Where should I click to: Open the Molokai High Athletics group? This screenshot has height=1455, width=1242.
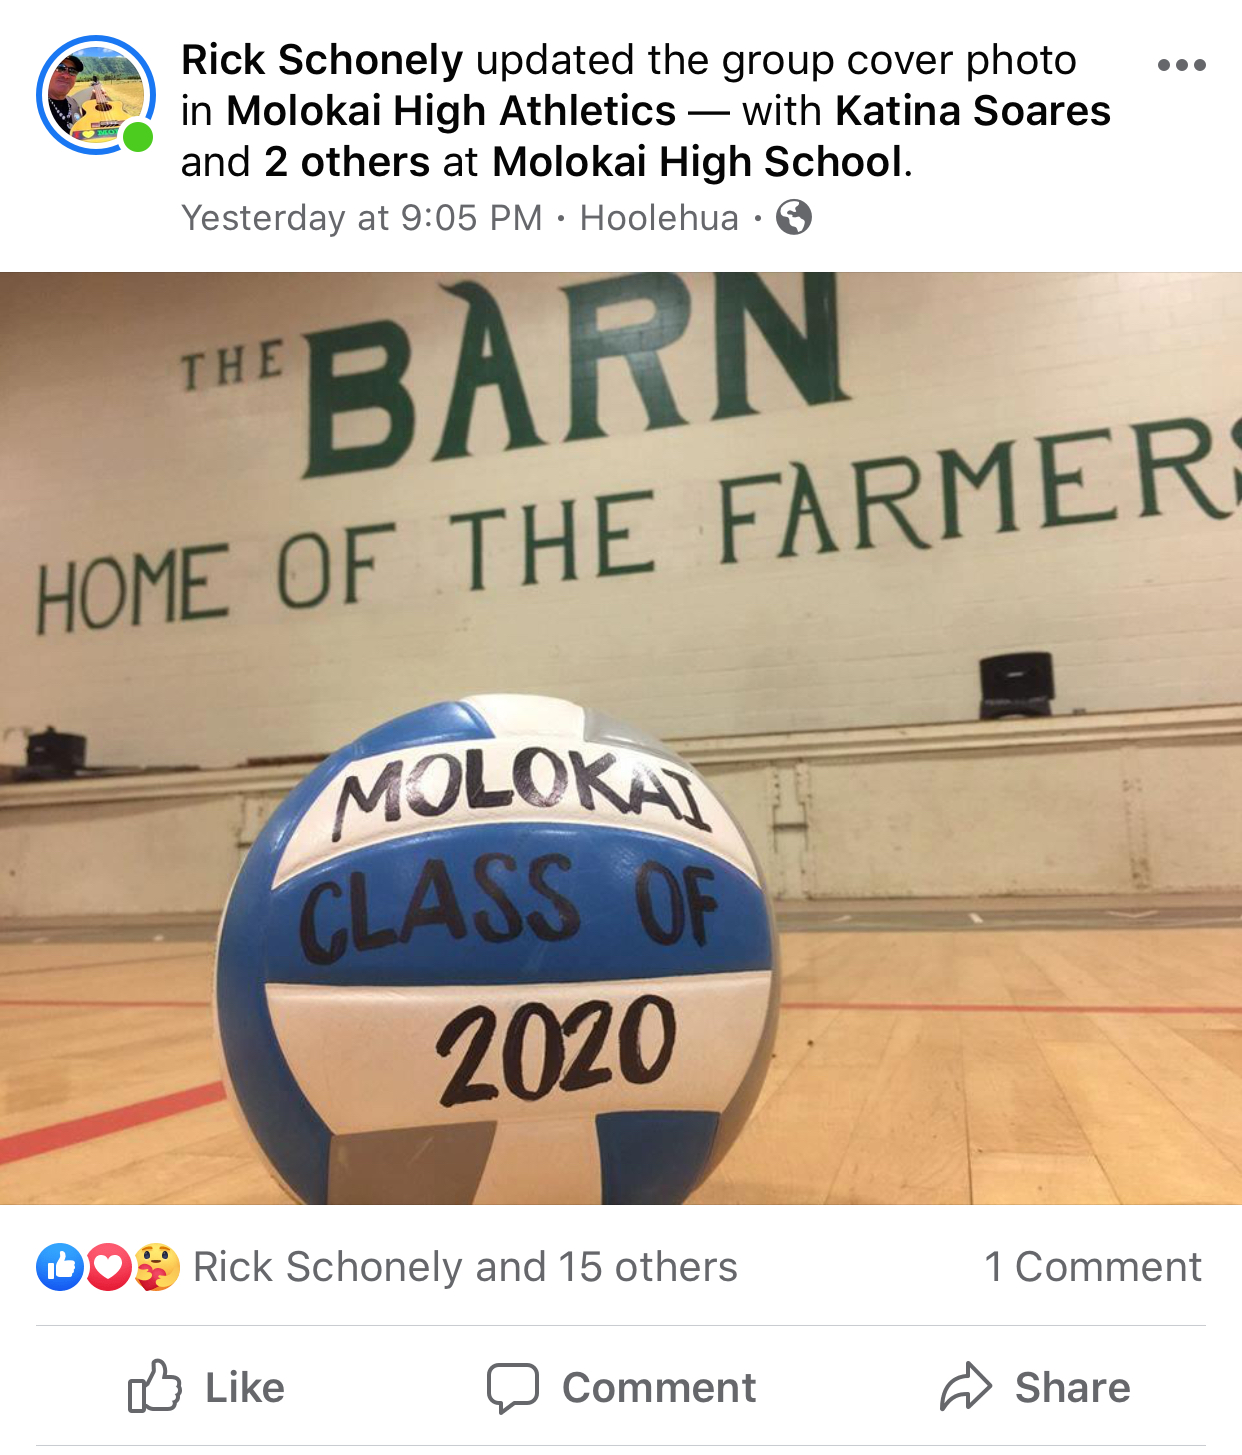pyautogui.click(x=451, y=111)
